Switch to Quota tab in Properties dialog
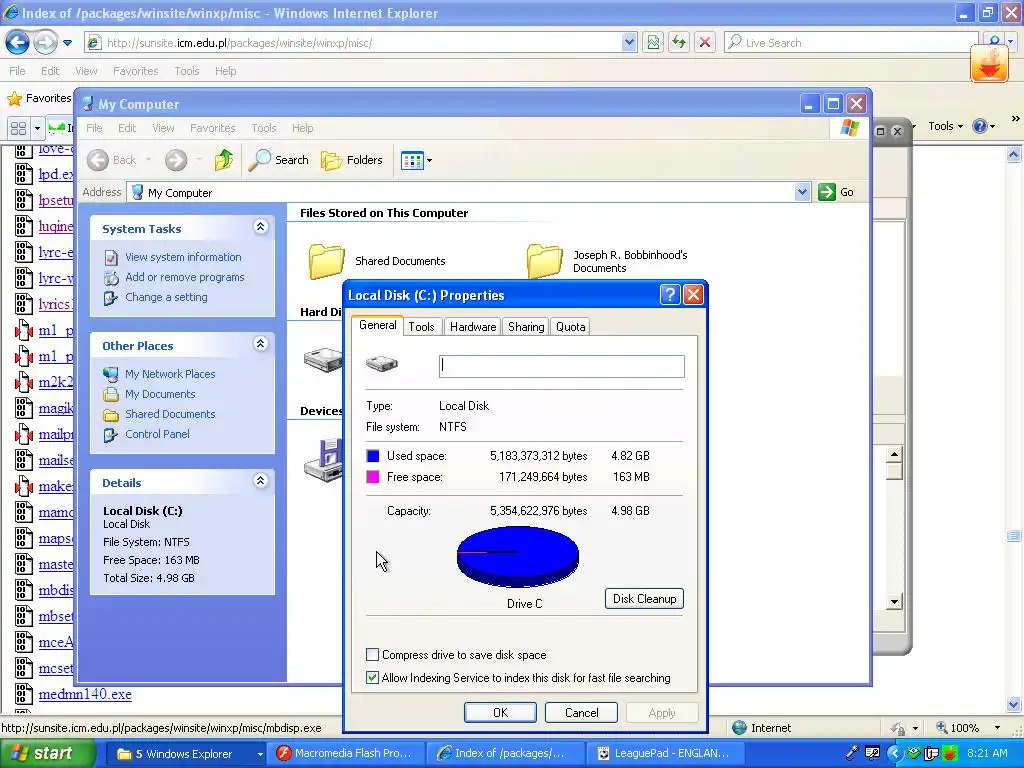 570,327
